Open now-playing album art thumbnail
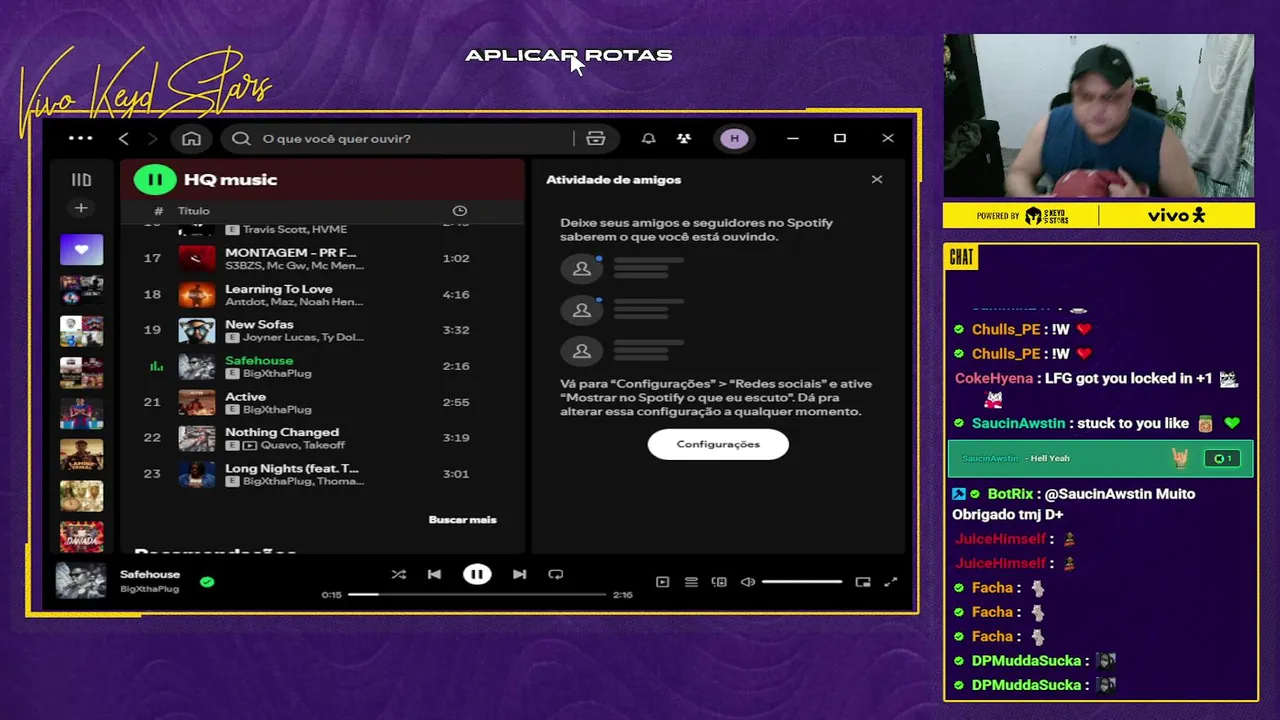Viewport: 1280px width, 720px height. coord(81,581)
